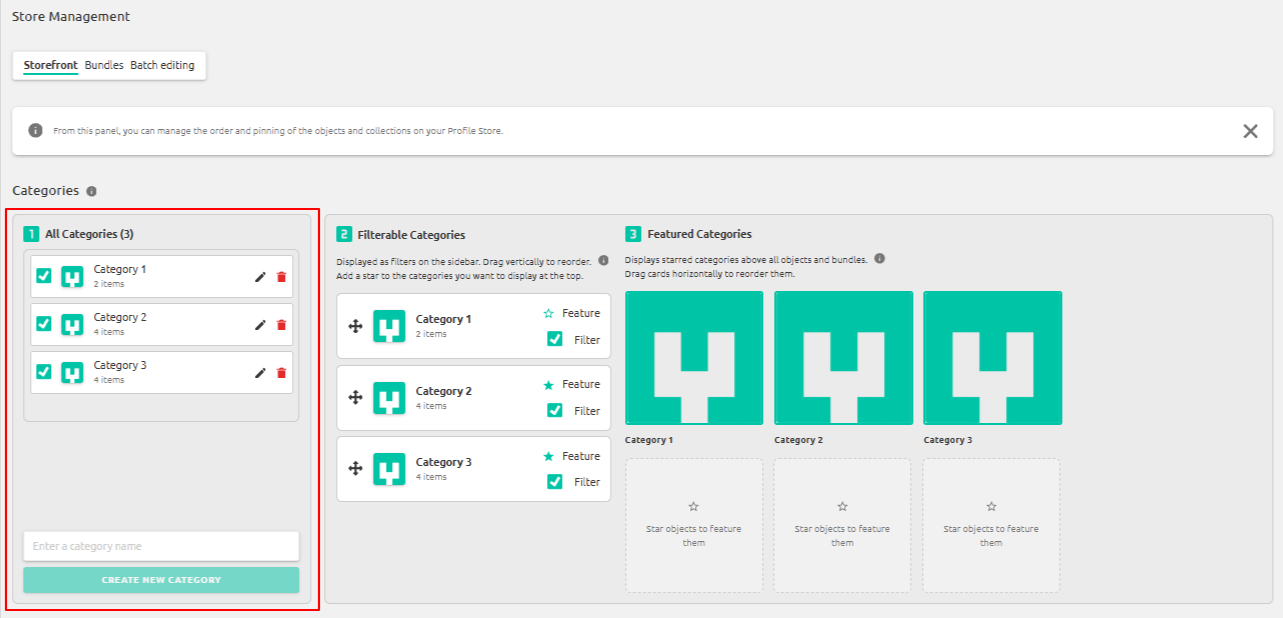Select the featured Category 2 card thumbnail
Viewport: 1283px width, 618px height.
pos(843,358)
